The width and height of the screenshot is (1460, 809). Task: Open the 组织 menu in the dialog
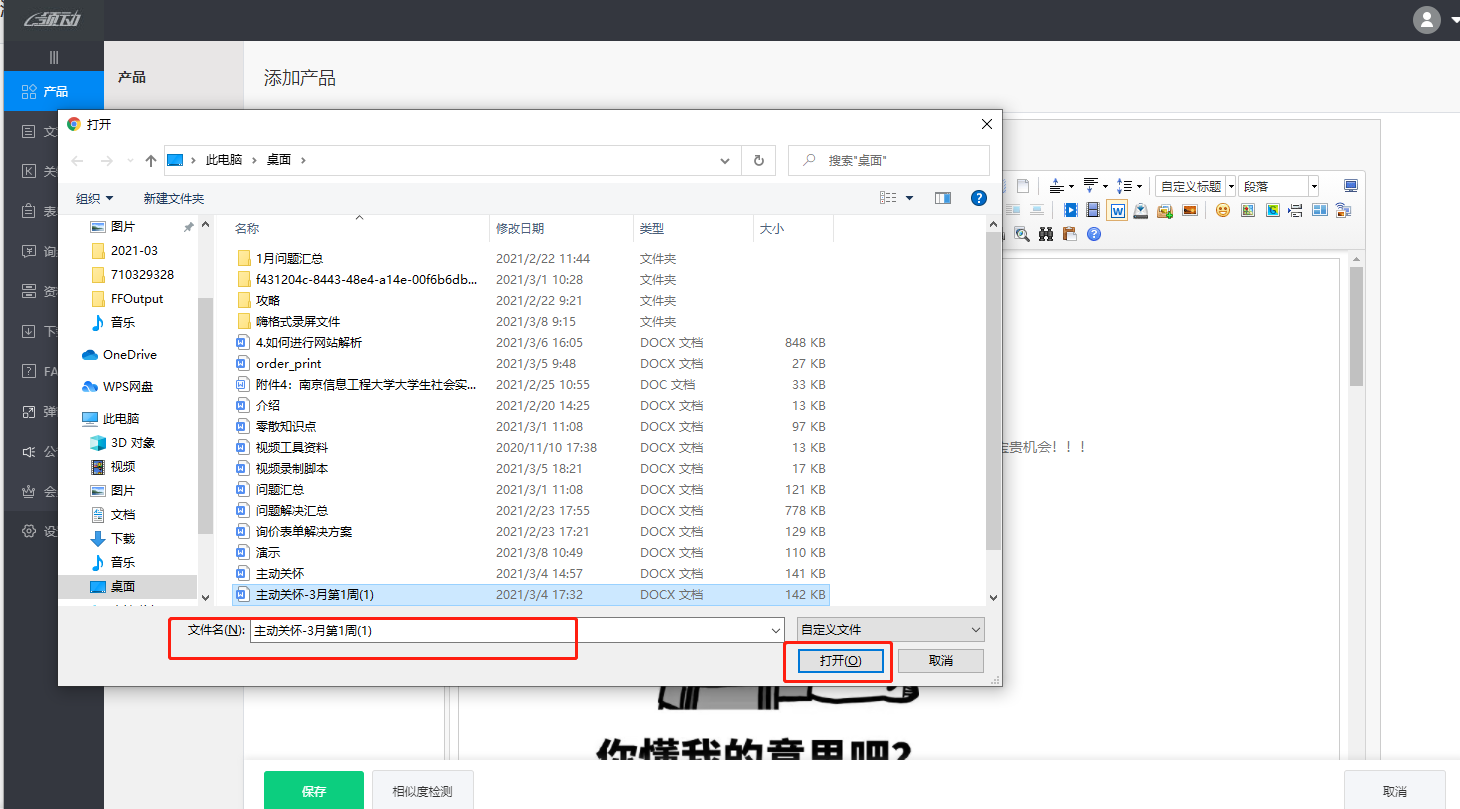click(92, 197)
